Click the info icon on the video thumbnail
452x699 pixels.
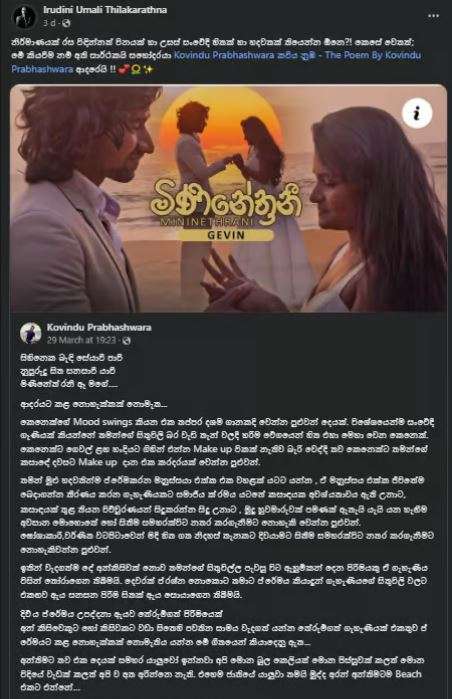tap(417, 113)
